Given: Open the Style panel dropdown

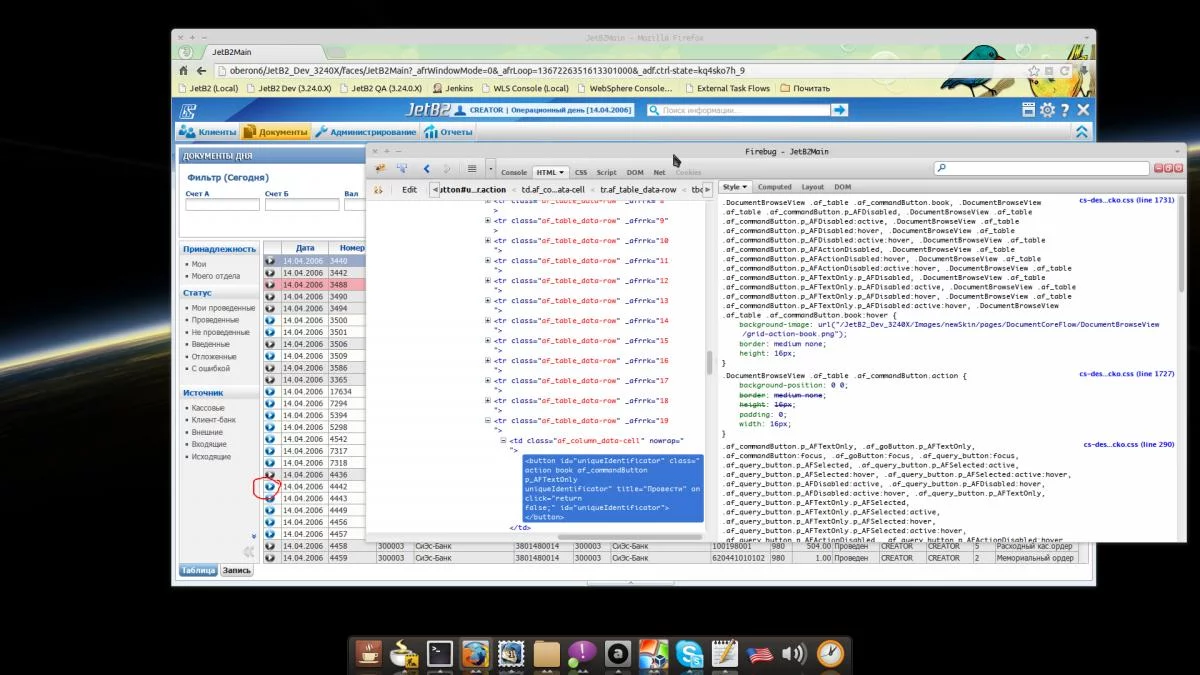Looking at the screenshot, I should pos(735,187).
